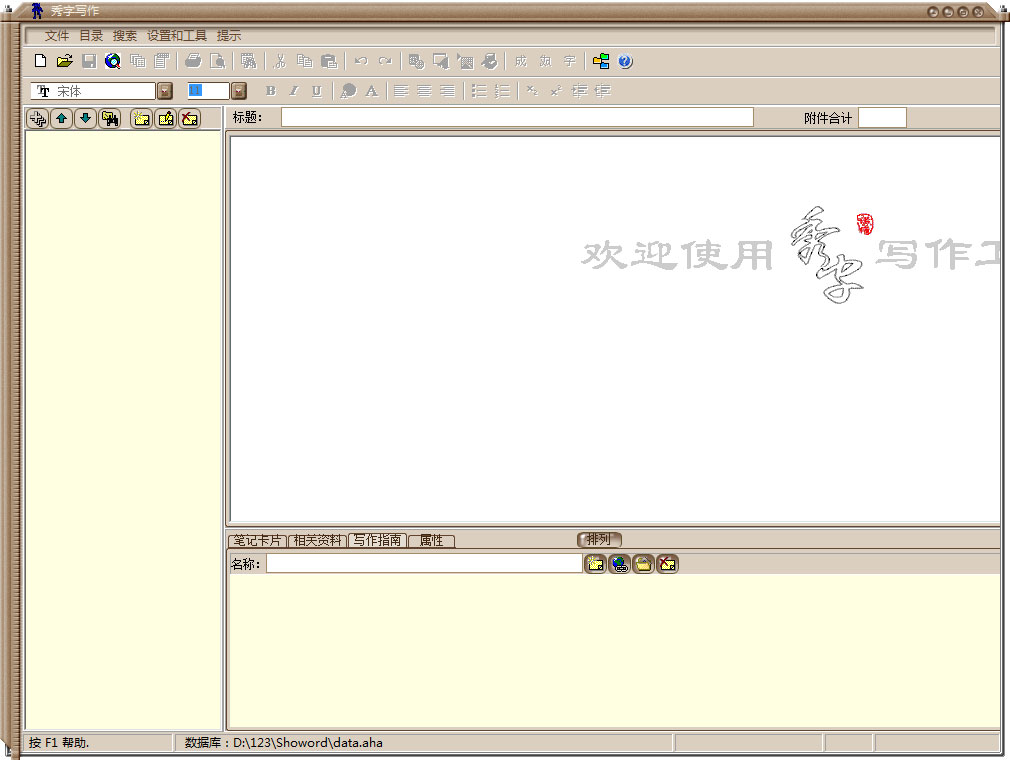Viewport: 1010px width, 760px height.
Task: Click the new card icon next to 名称 field
Action: (x=595, y=563)
